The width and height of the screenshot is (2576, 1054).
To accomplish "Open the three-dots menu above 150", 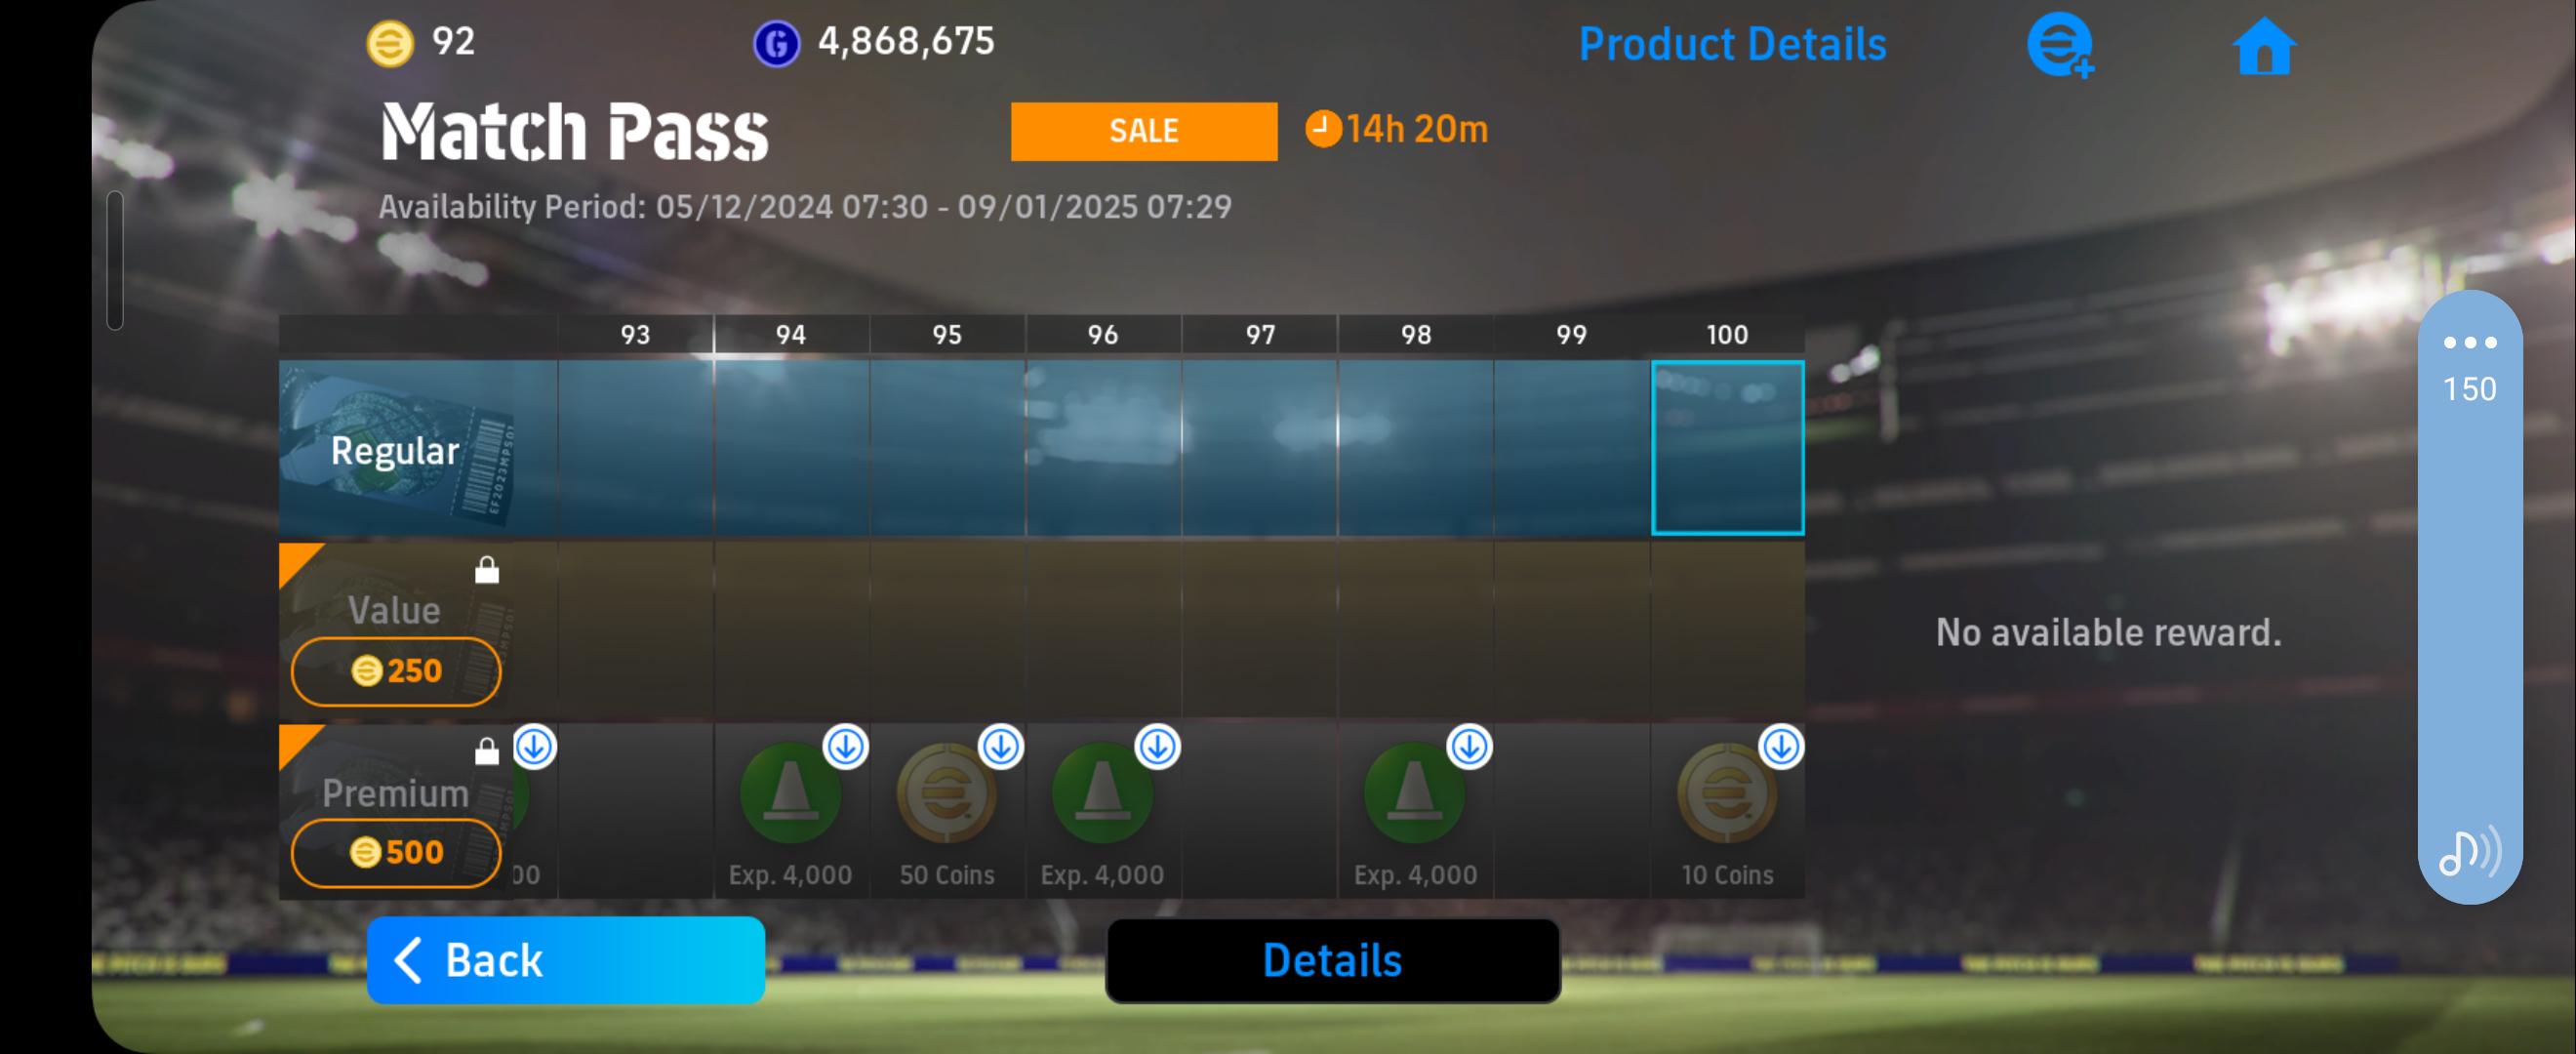I will coord(2470,342).
